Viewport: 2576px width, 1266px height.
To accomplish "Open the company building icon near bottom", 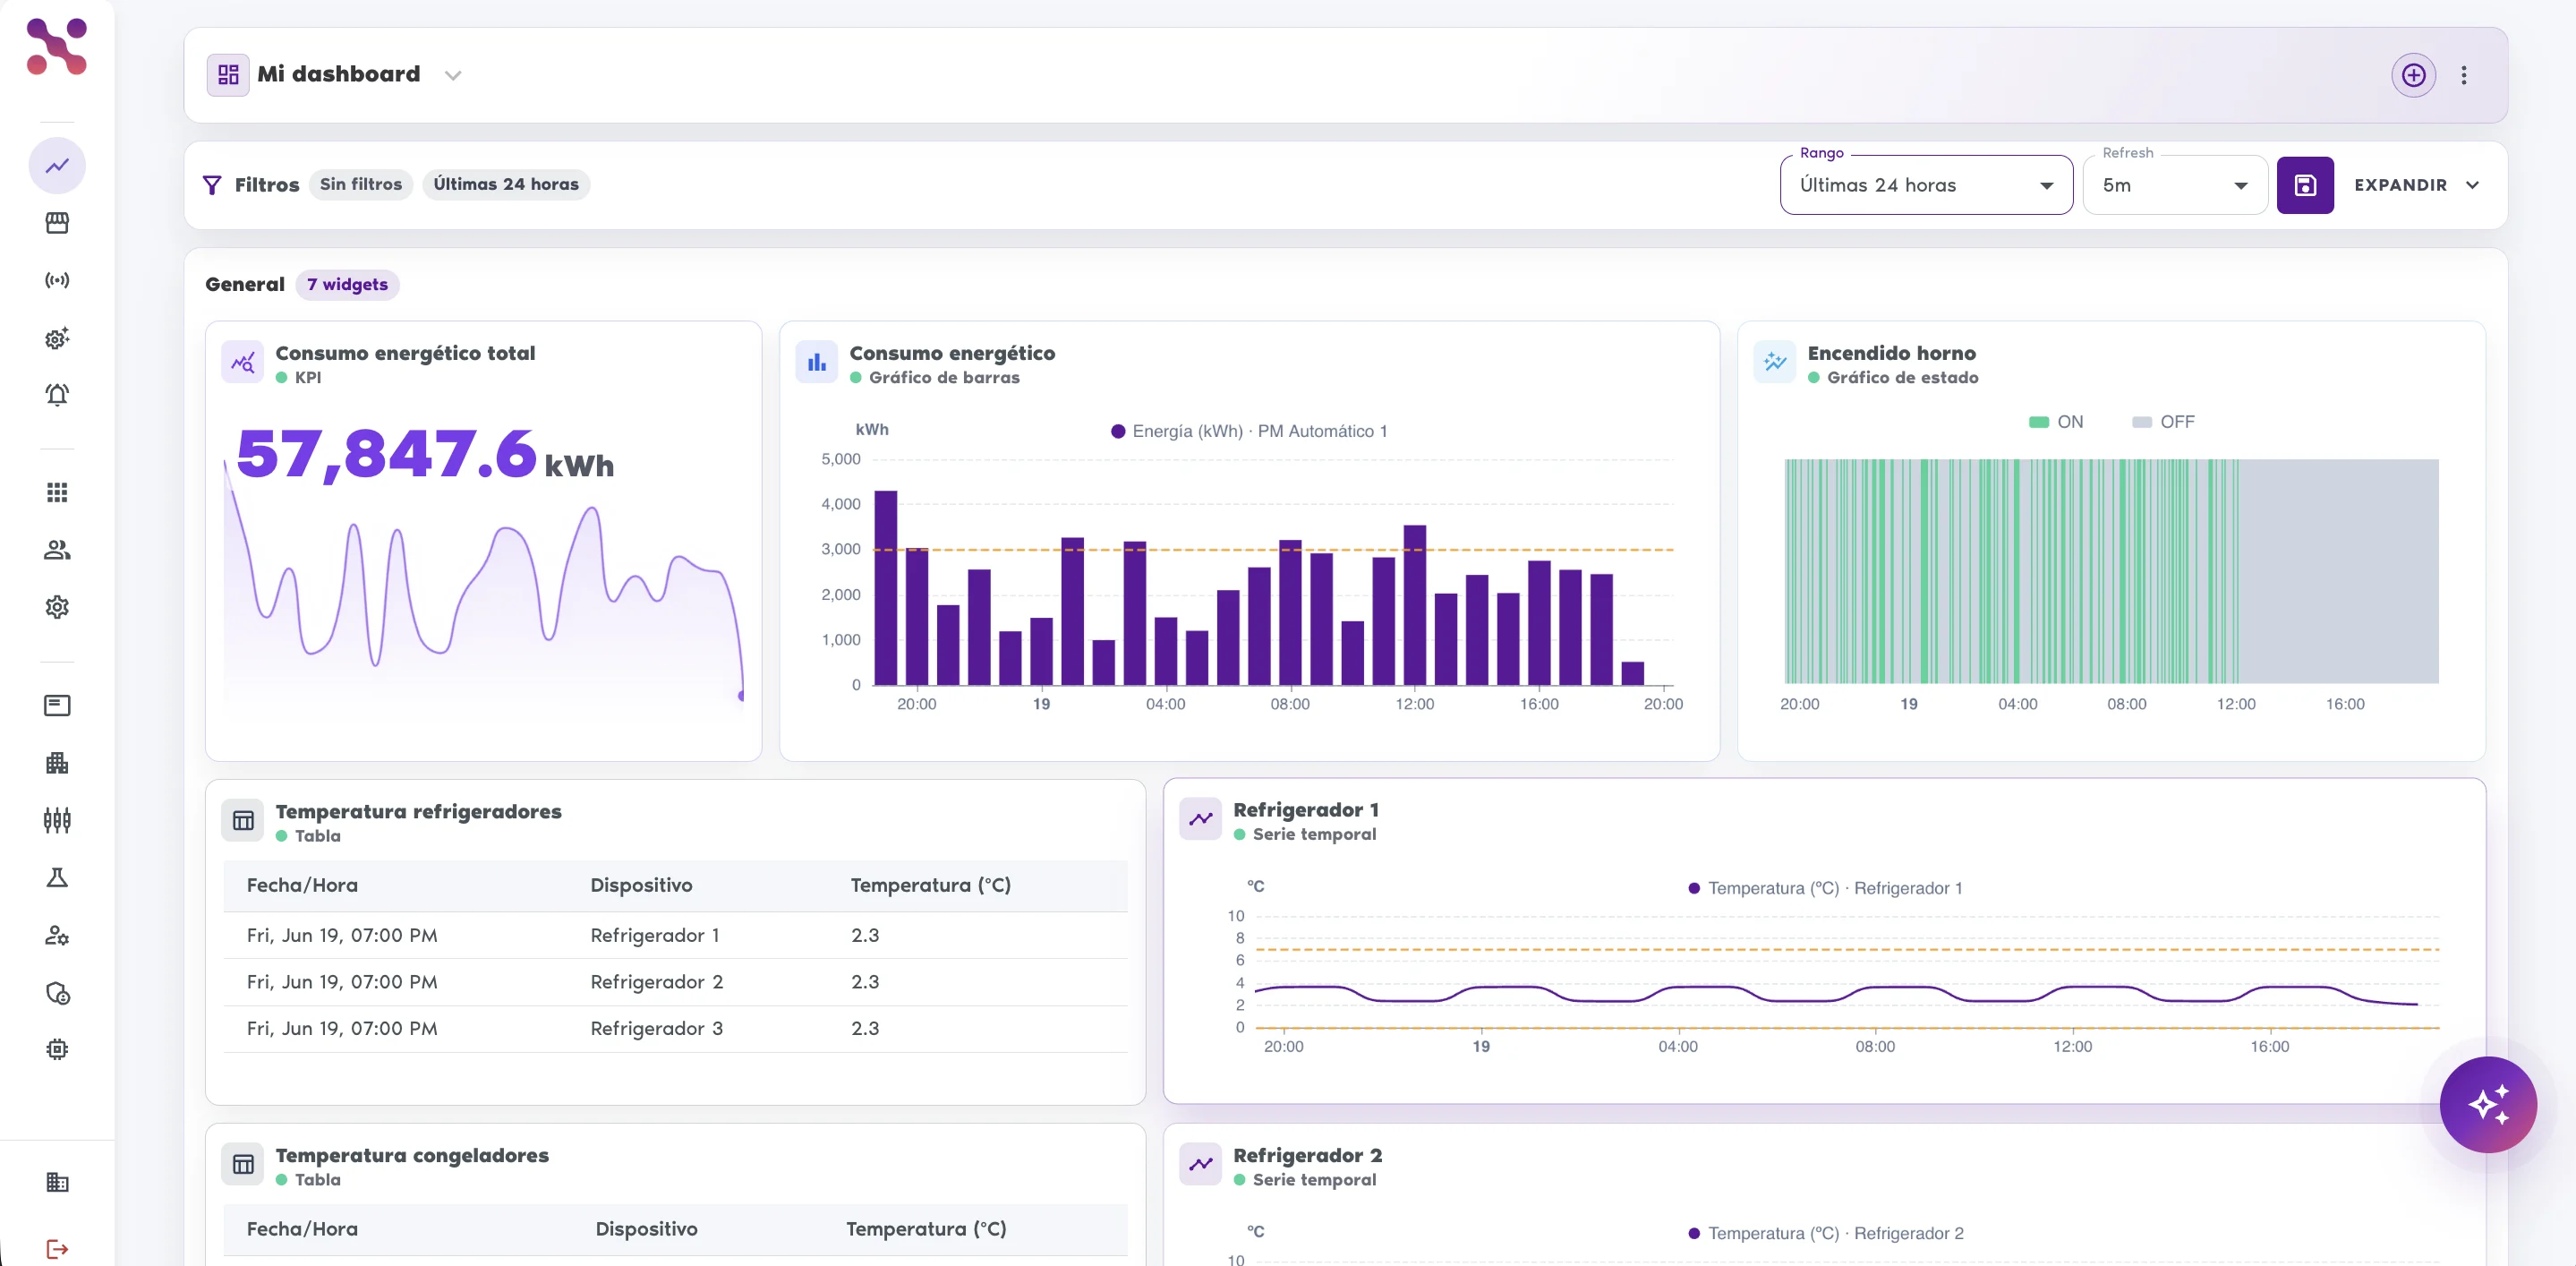I will click(57, 1182).
